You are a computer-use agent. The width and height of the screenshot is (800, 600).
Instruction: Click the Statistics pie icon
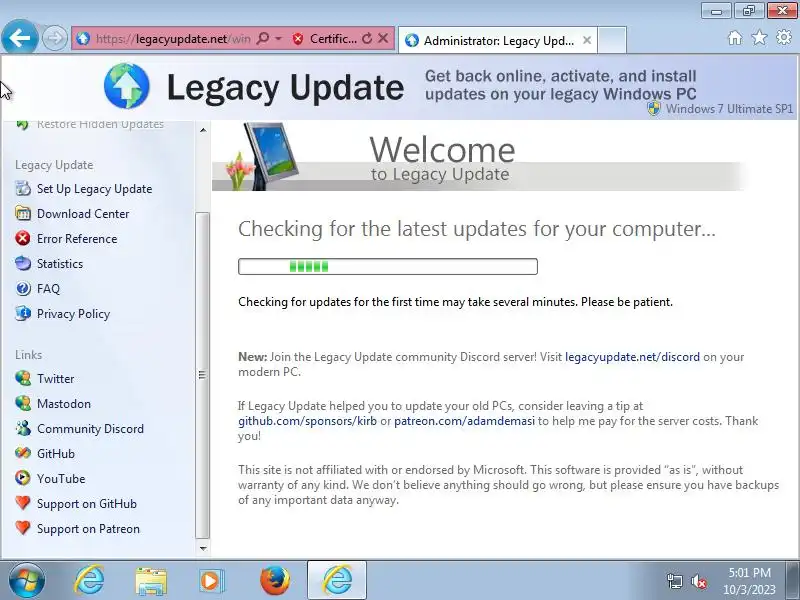pyautogui.click(x=23, y=263)
